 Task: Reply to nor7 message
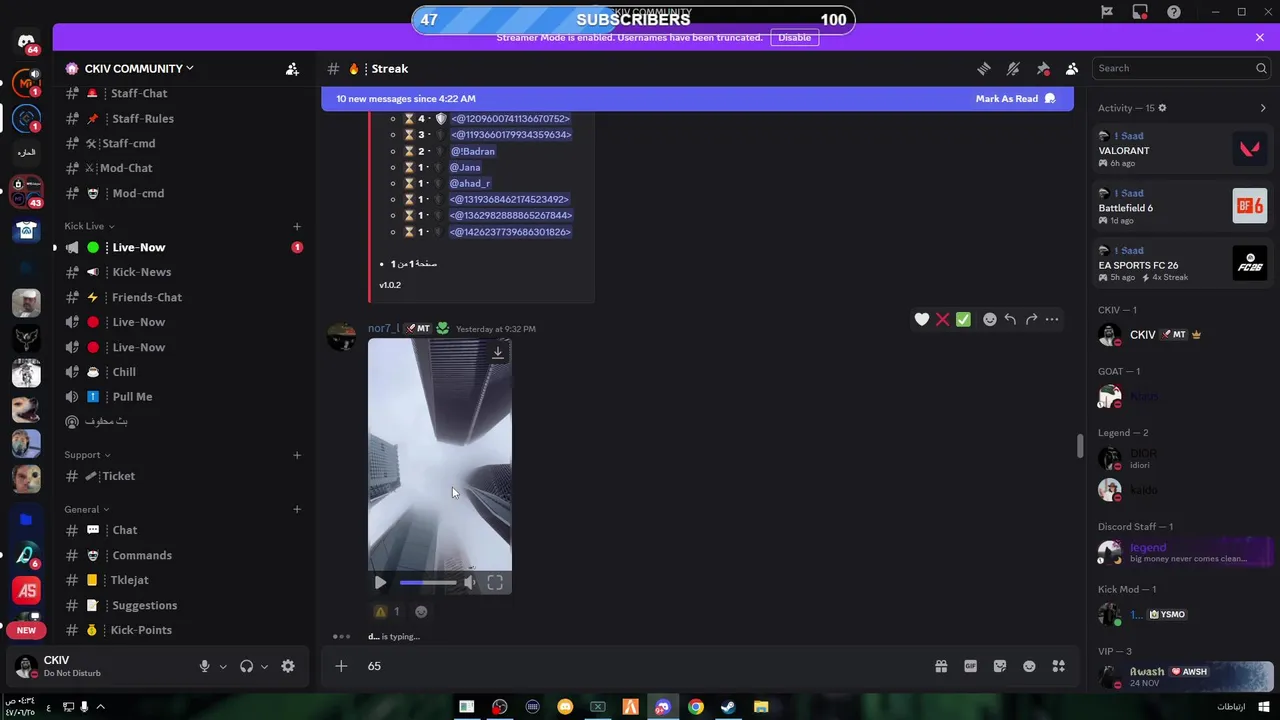[x=1010, y=319]
